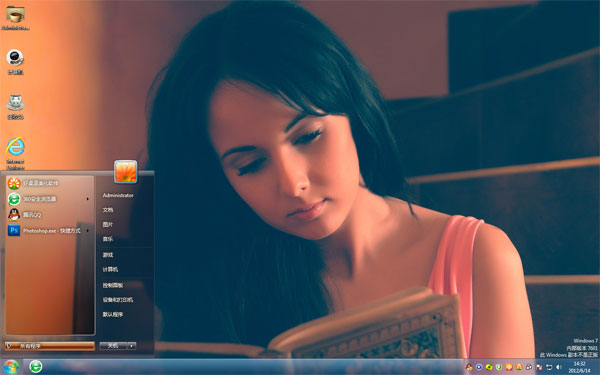
Task: Open the pinned 360 browser on the taskbar
Action: click(36, 367)
